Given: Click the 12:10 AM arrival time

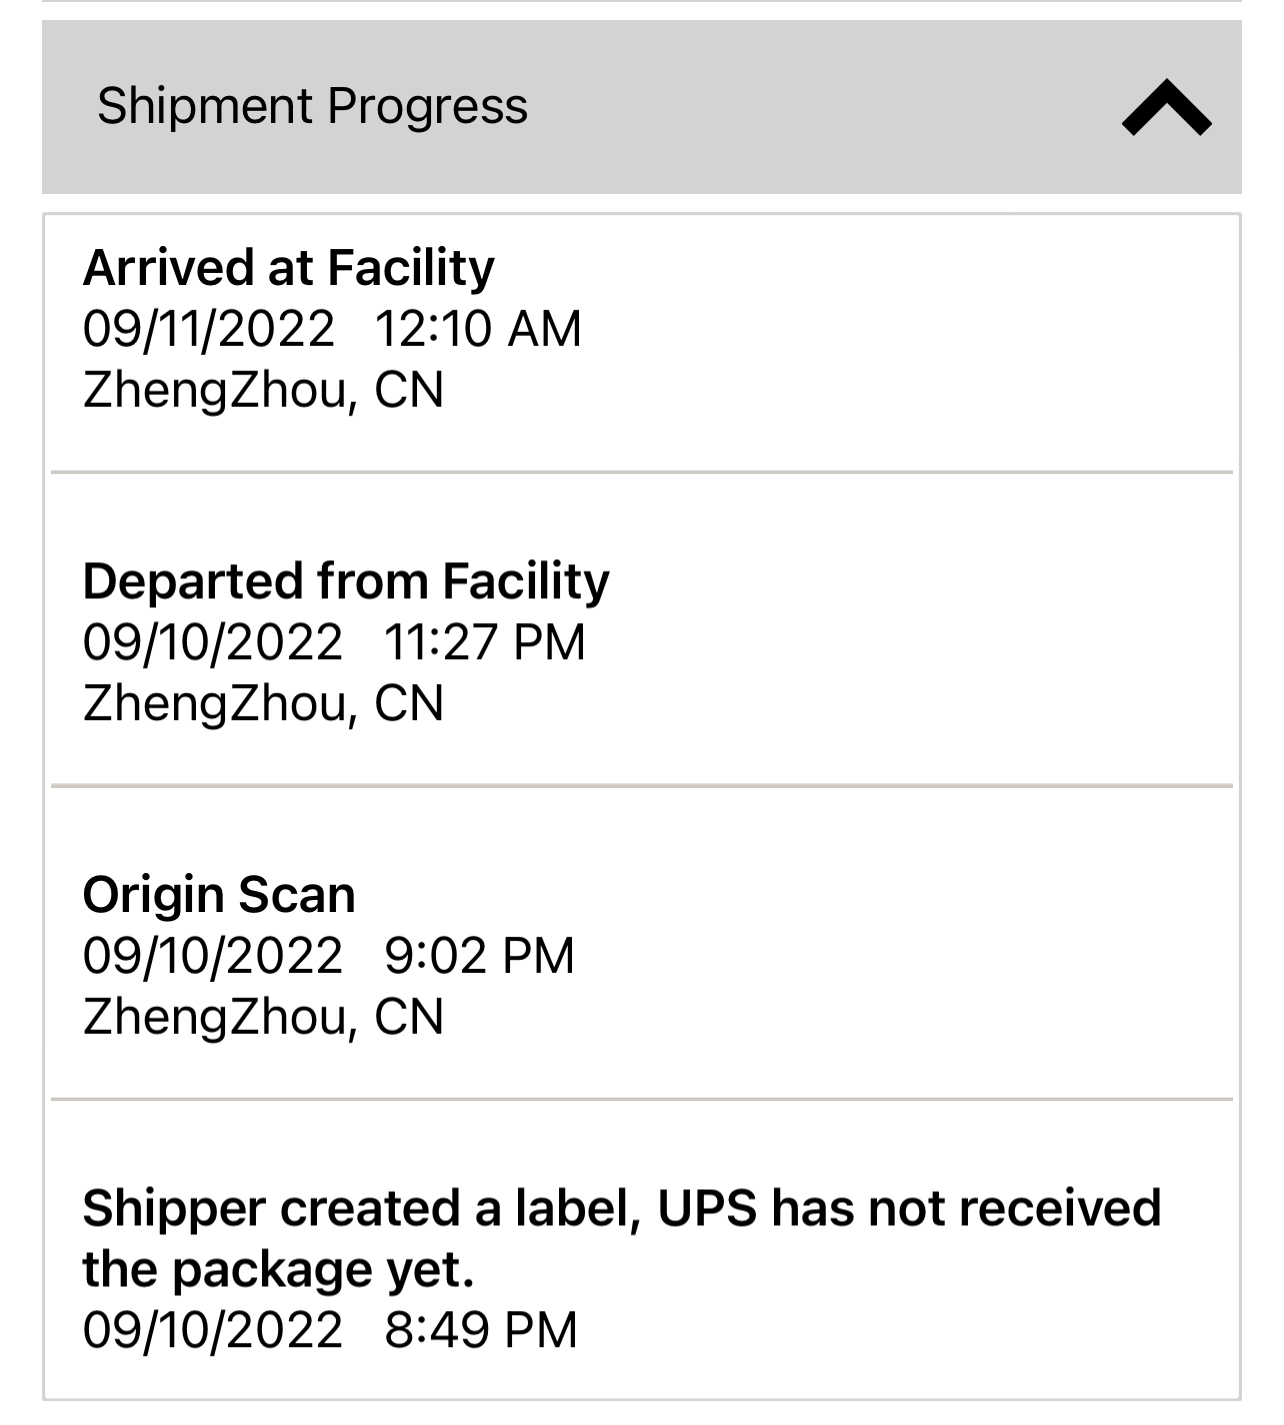Looking at the screenshot, I should 478,329.
